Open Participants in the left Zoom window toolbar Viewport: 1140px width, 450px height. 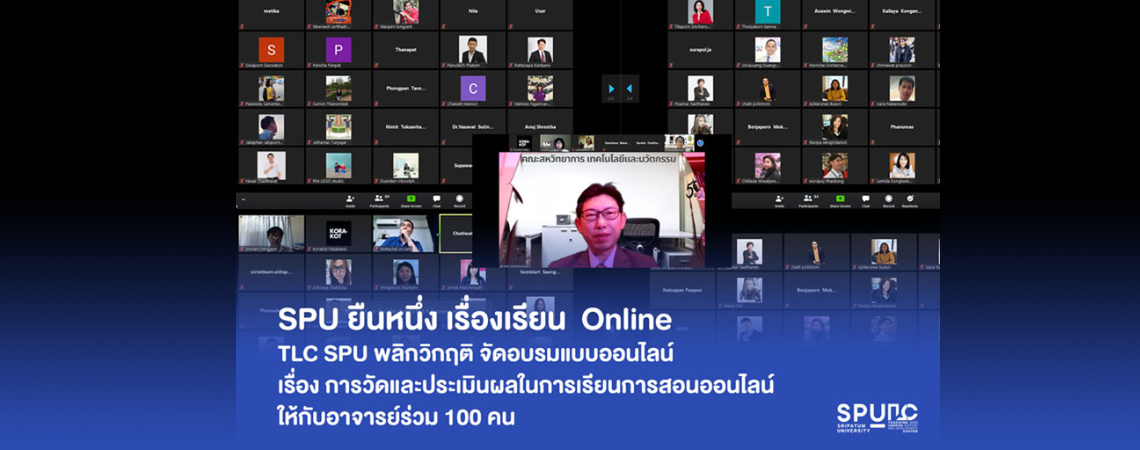[x=382, y=201]
